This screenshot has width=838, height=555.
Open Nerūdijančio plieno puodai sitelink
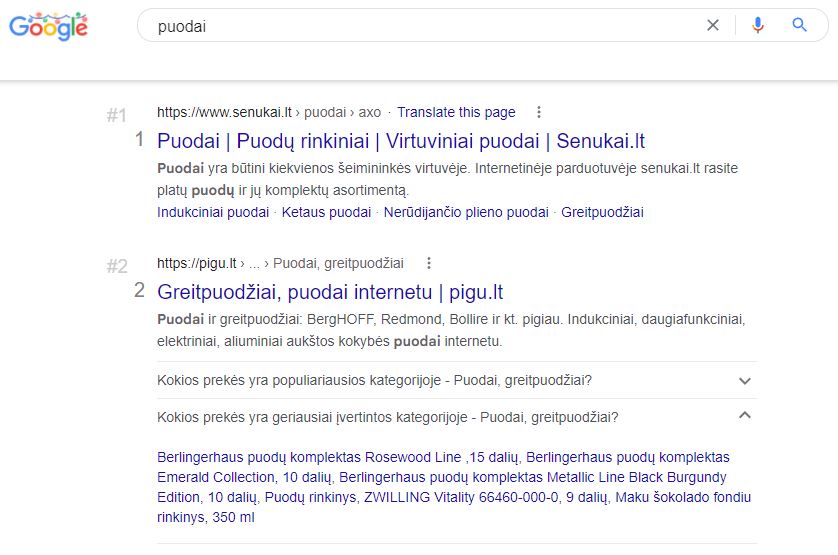466,212
